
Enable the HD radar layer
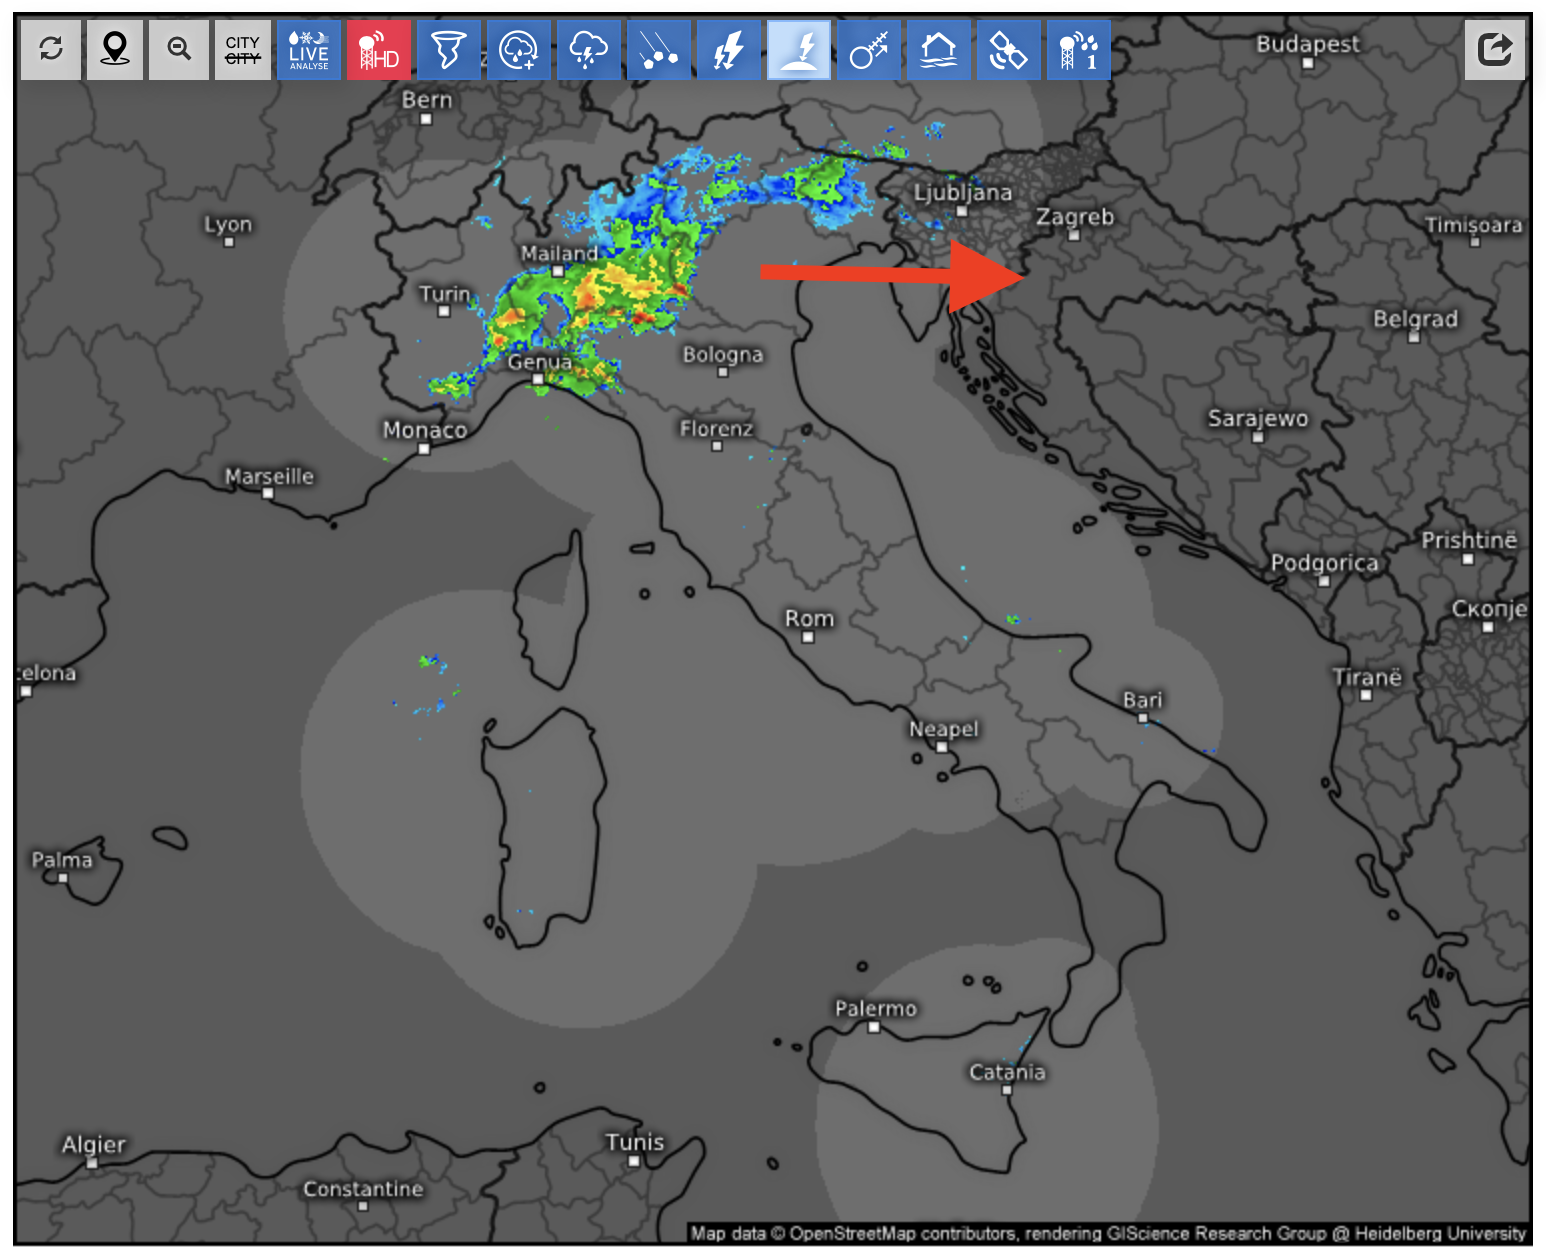click(x=379, y=49)
